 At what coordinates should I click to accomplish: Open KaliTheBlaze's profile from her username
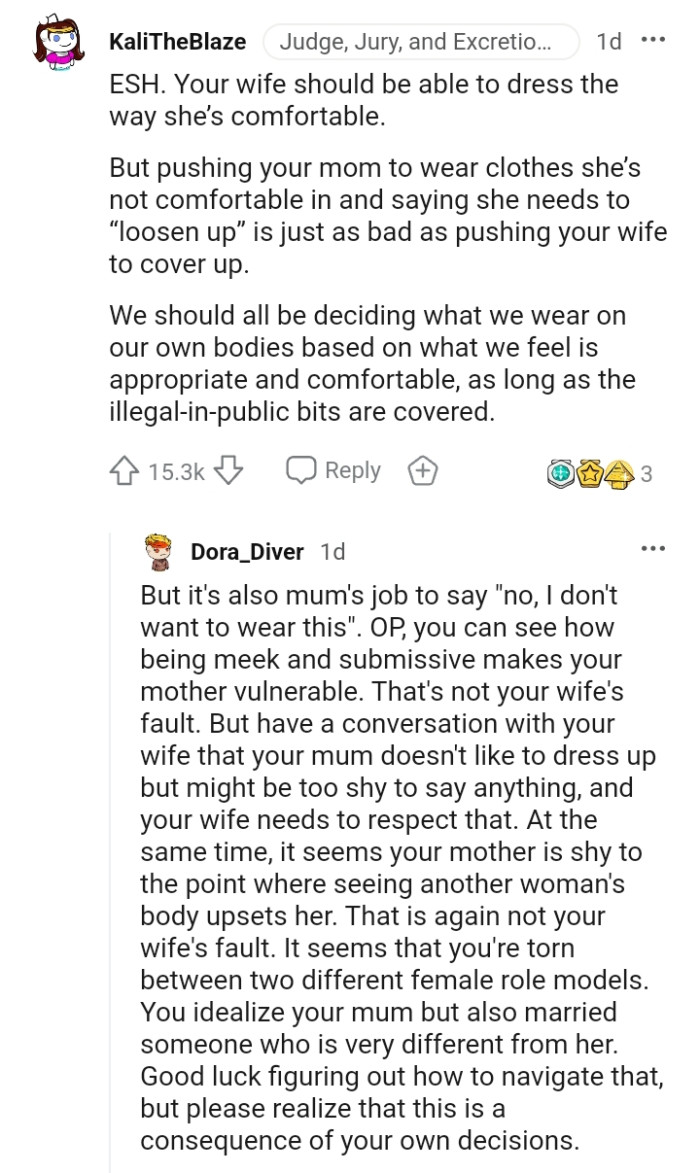pos(174,42)
